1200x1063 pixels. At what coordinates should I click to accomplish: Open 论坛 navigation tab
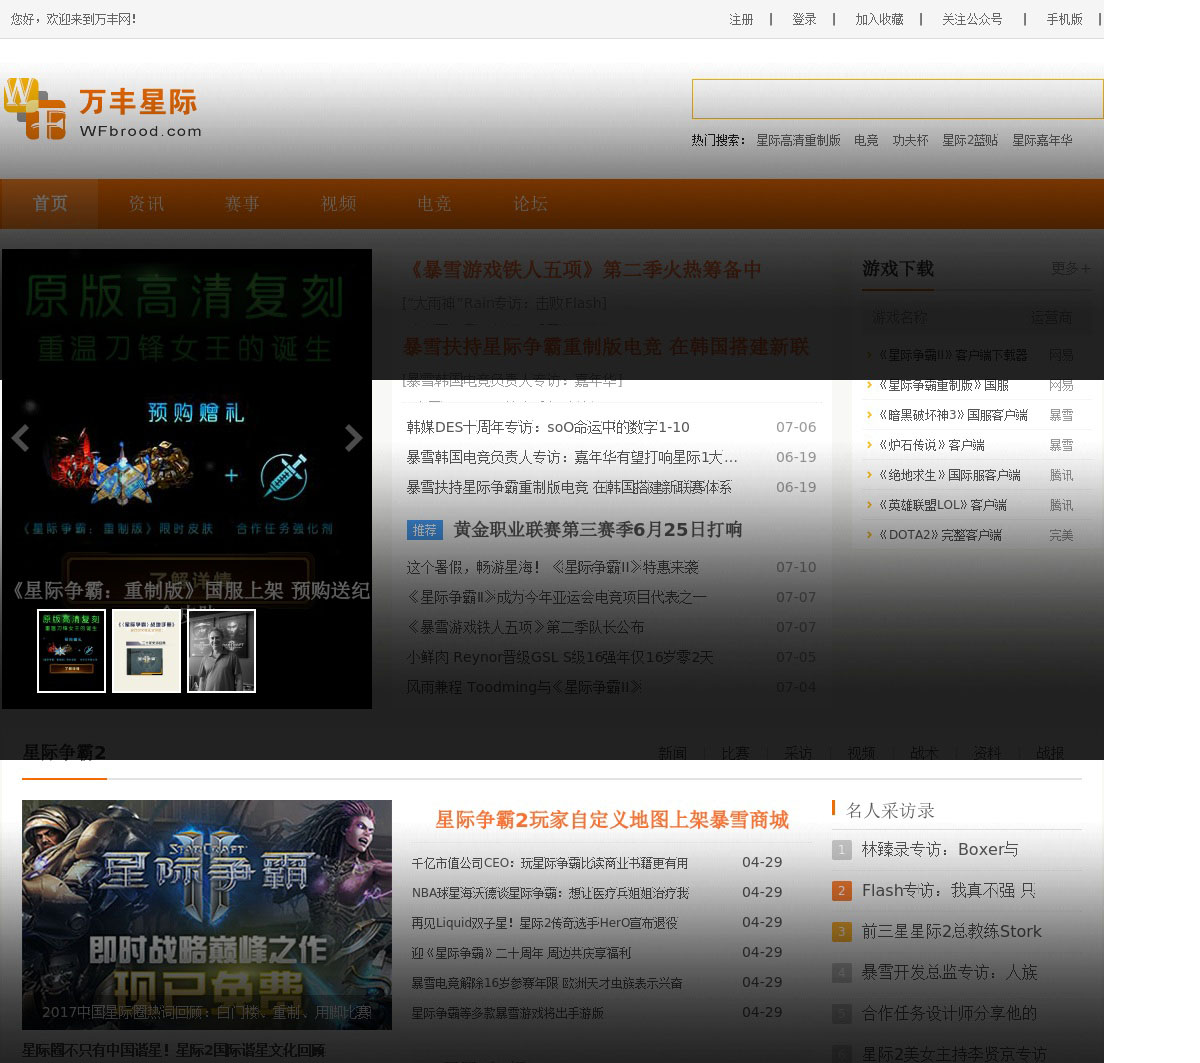531,204
